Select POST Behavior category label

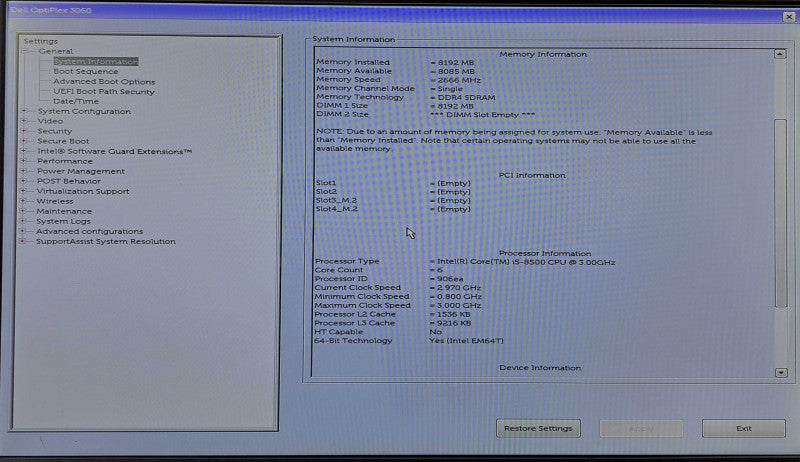(x=69, y=181)
